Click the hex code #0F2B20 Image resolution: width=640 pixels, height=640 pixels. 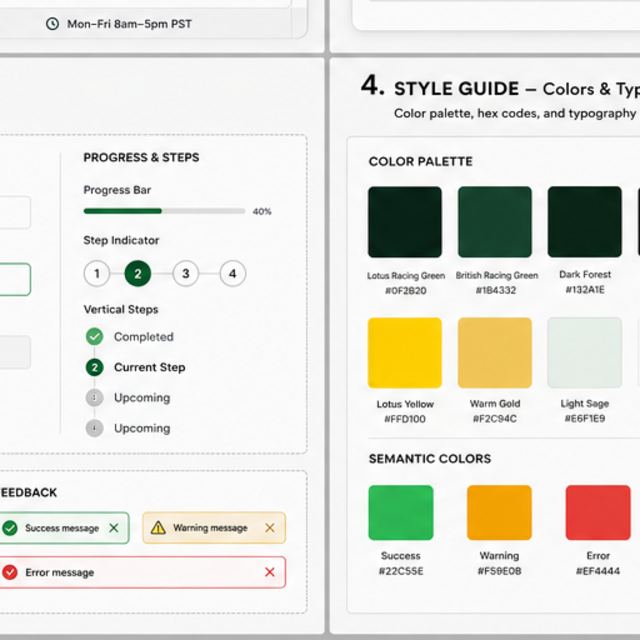[406, 291]
